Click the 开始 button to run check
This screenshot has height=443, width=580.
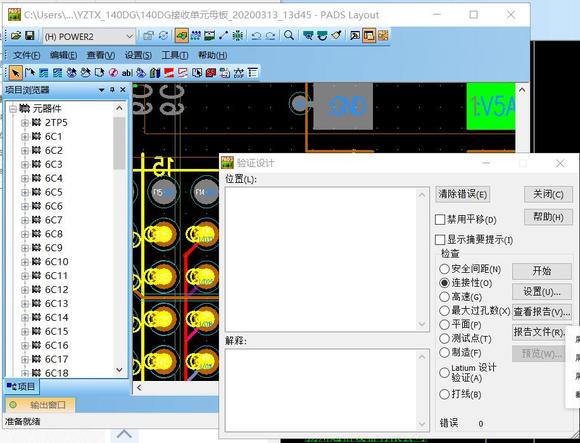click(542, 271)
